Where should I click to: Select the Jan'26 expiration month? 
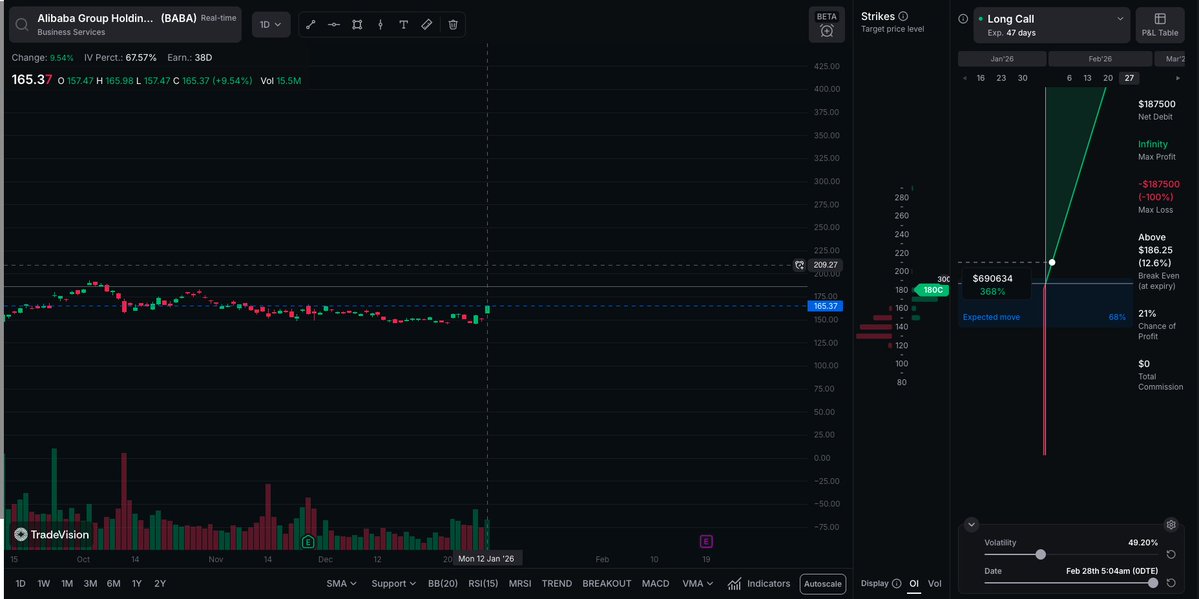click(x=1002, y=59)
